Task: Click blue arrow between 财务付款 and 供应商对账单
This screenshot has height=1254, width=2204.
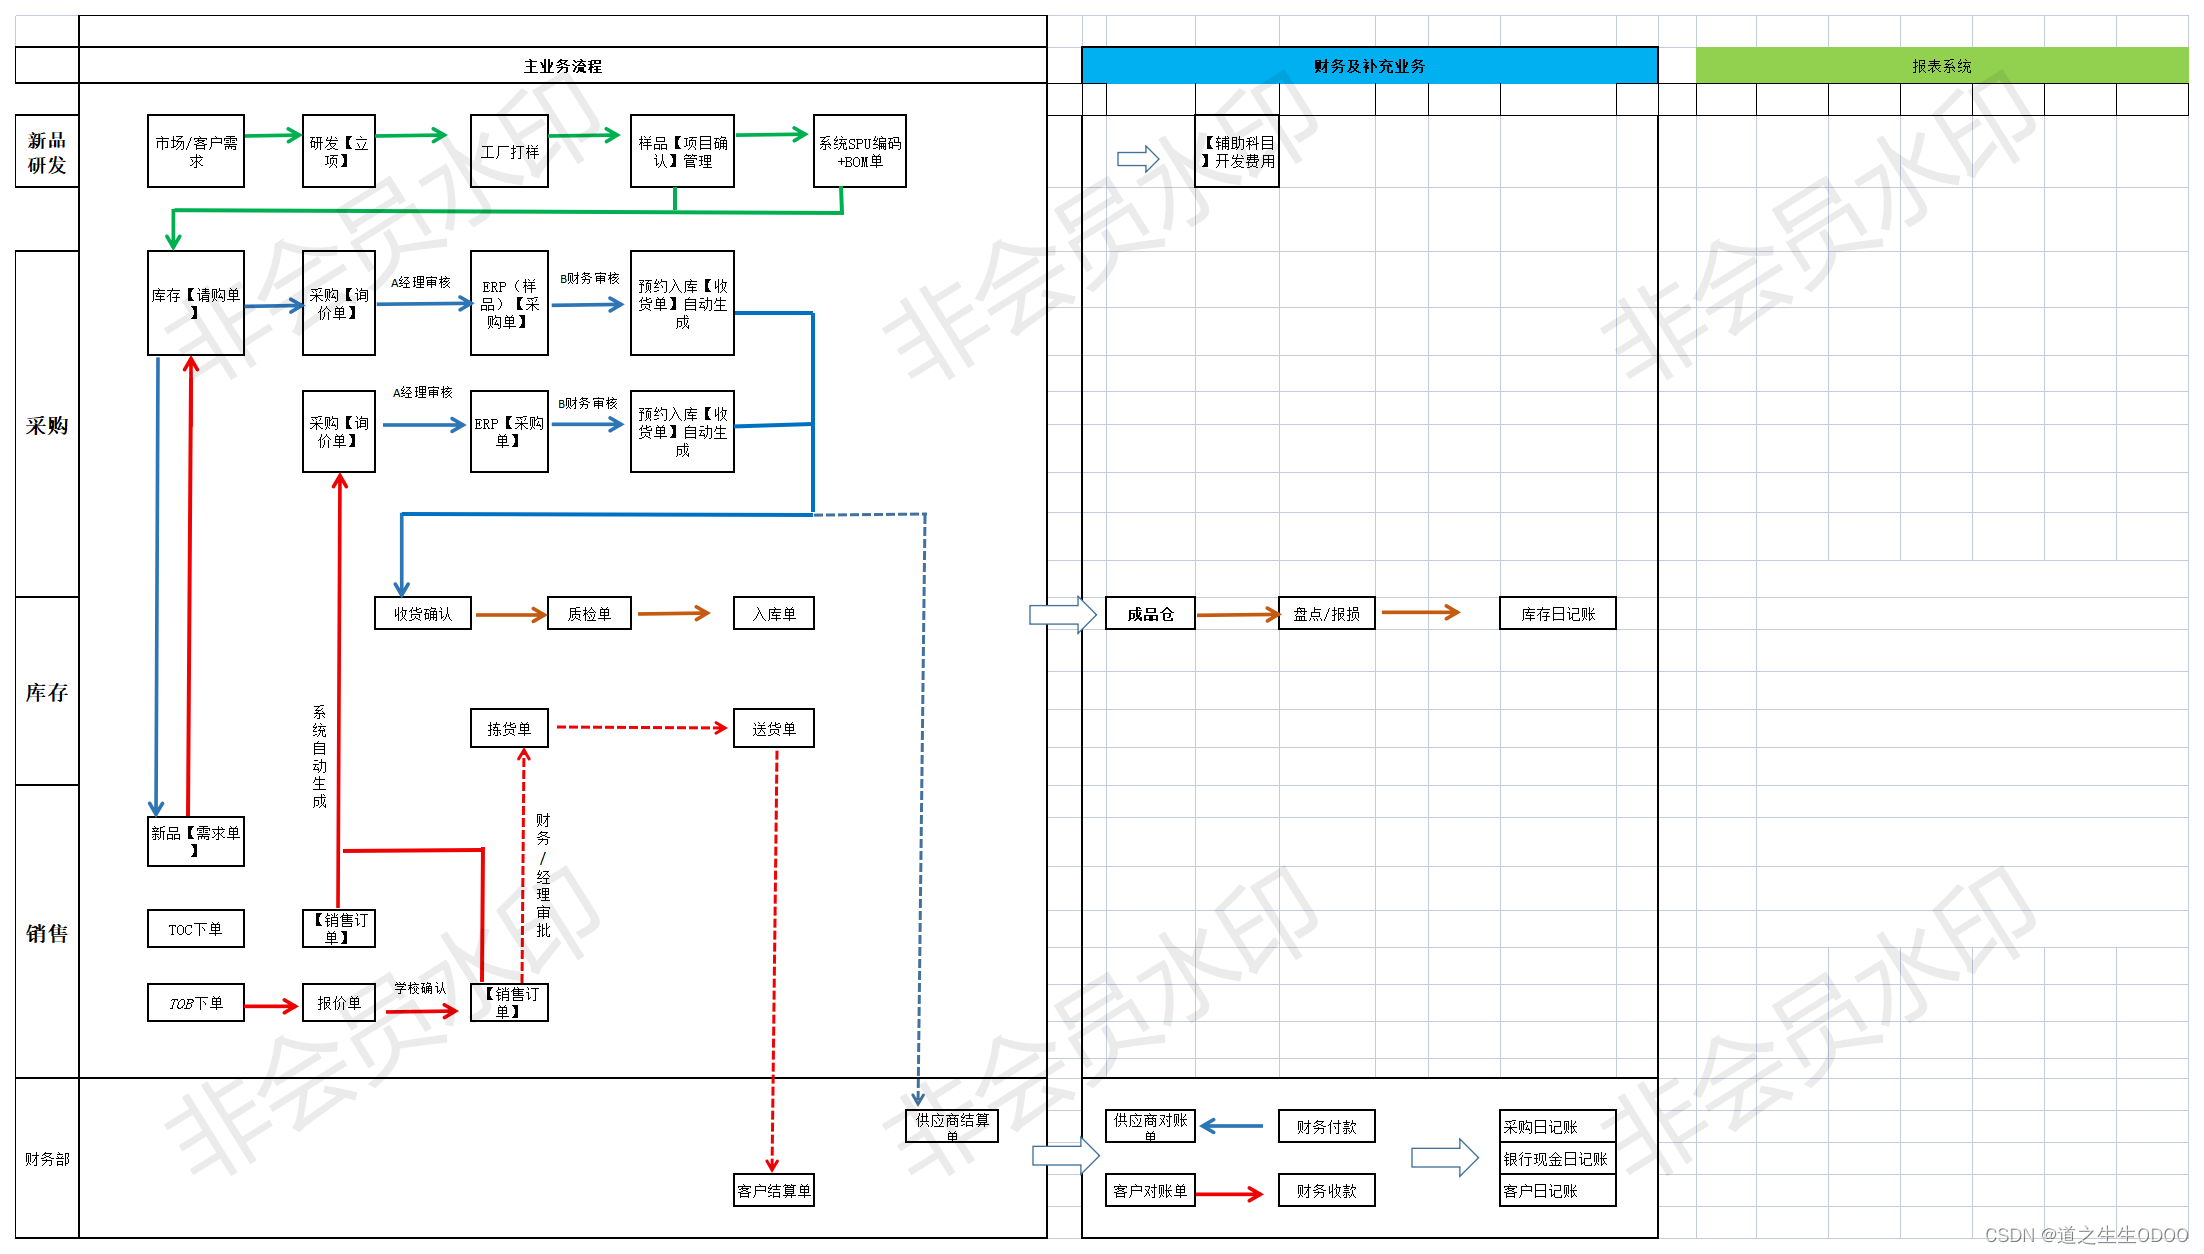Action: click(1232, 1126)
